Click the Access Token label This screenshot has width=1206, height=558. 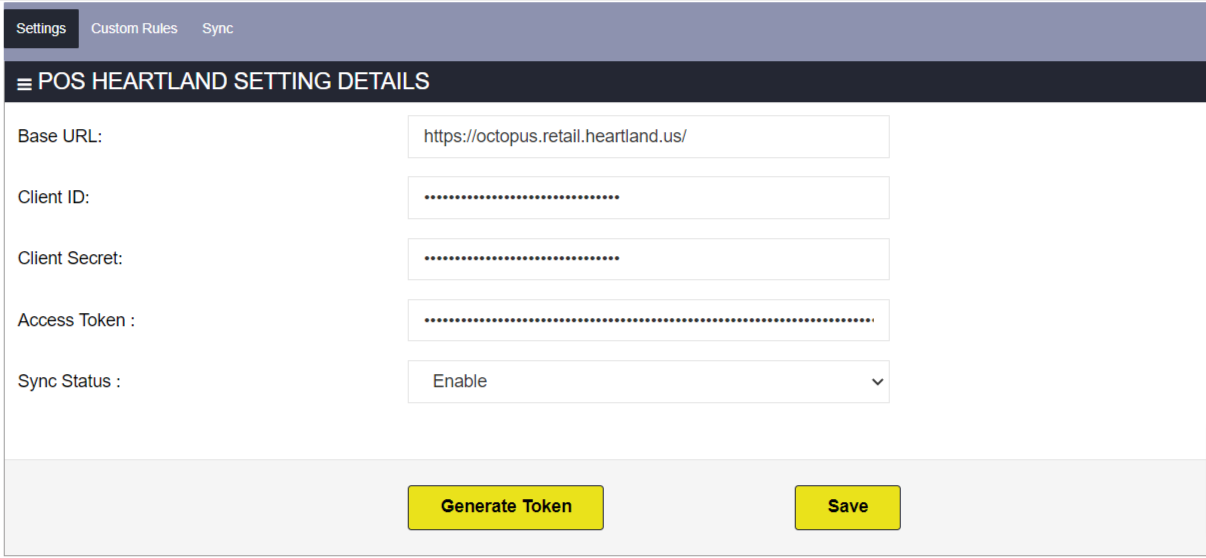coord(76,320)
